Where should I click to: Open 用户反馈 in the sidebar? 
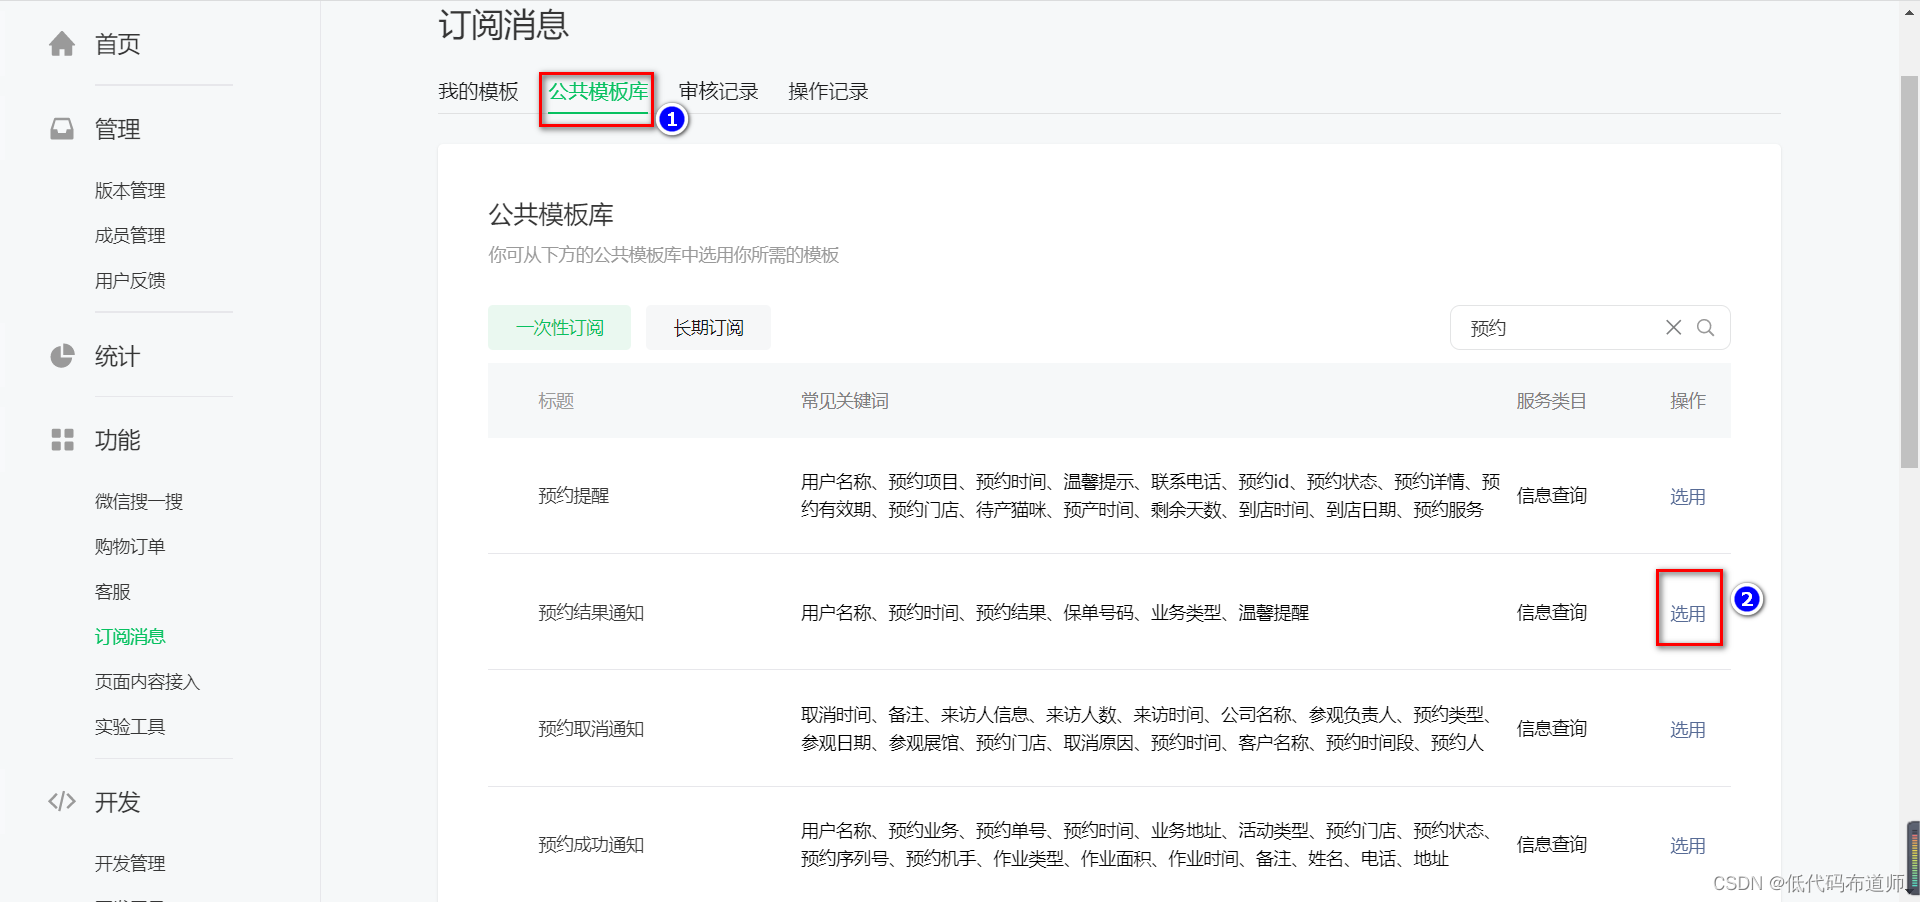pyautogui.click(x=130, y=280)
